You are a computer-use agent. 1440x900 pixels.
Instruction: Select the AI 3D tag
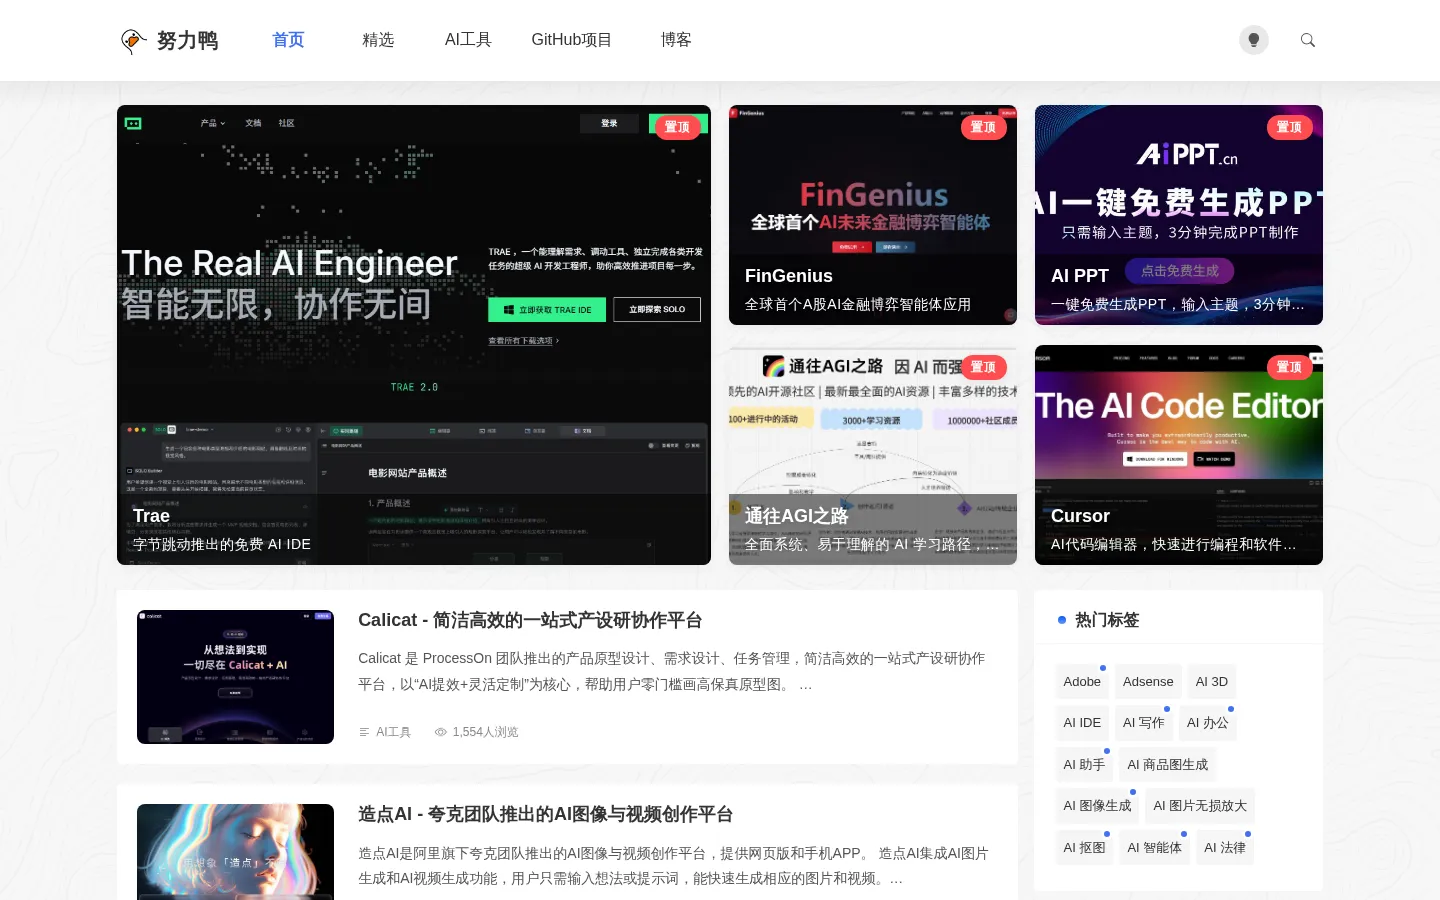click(x=1212, y=682)
